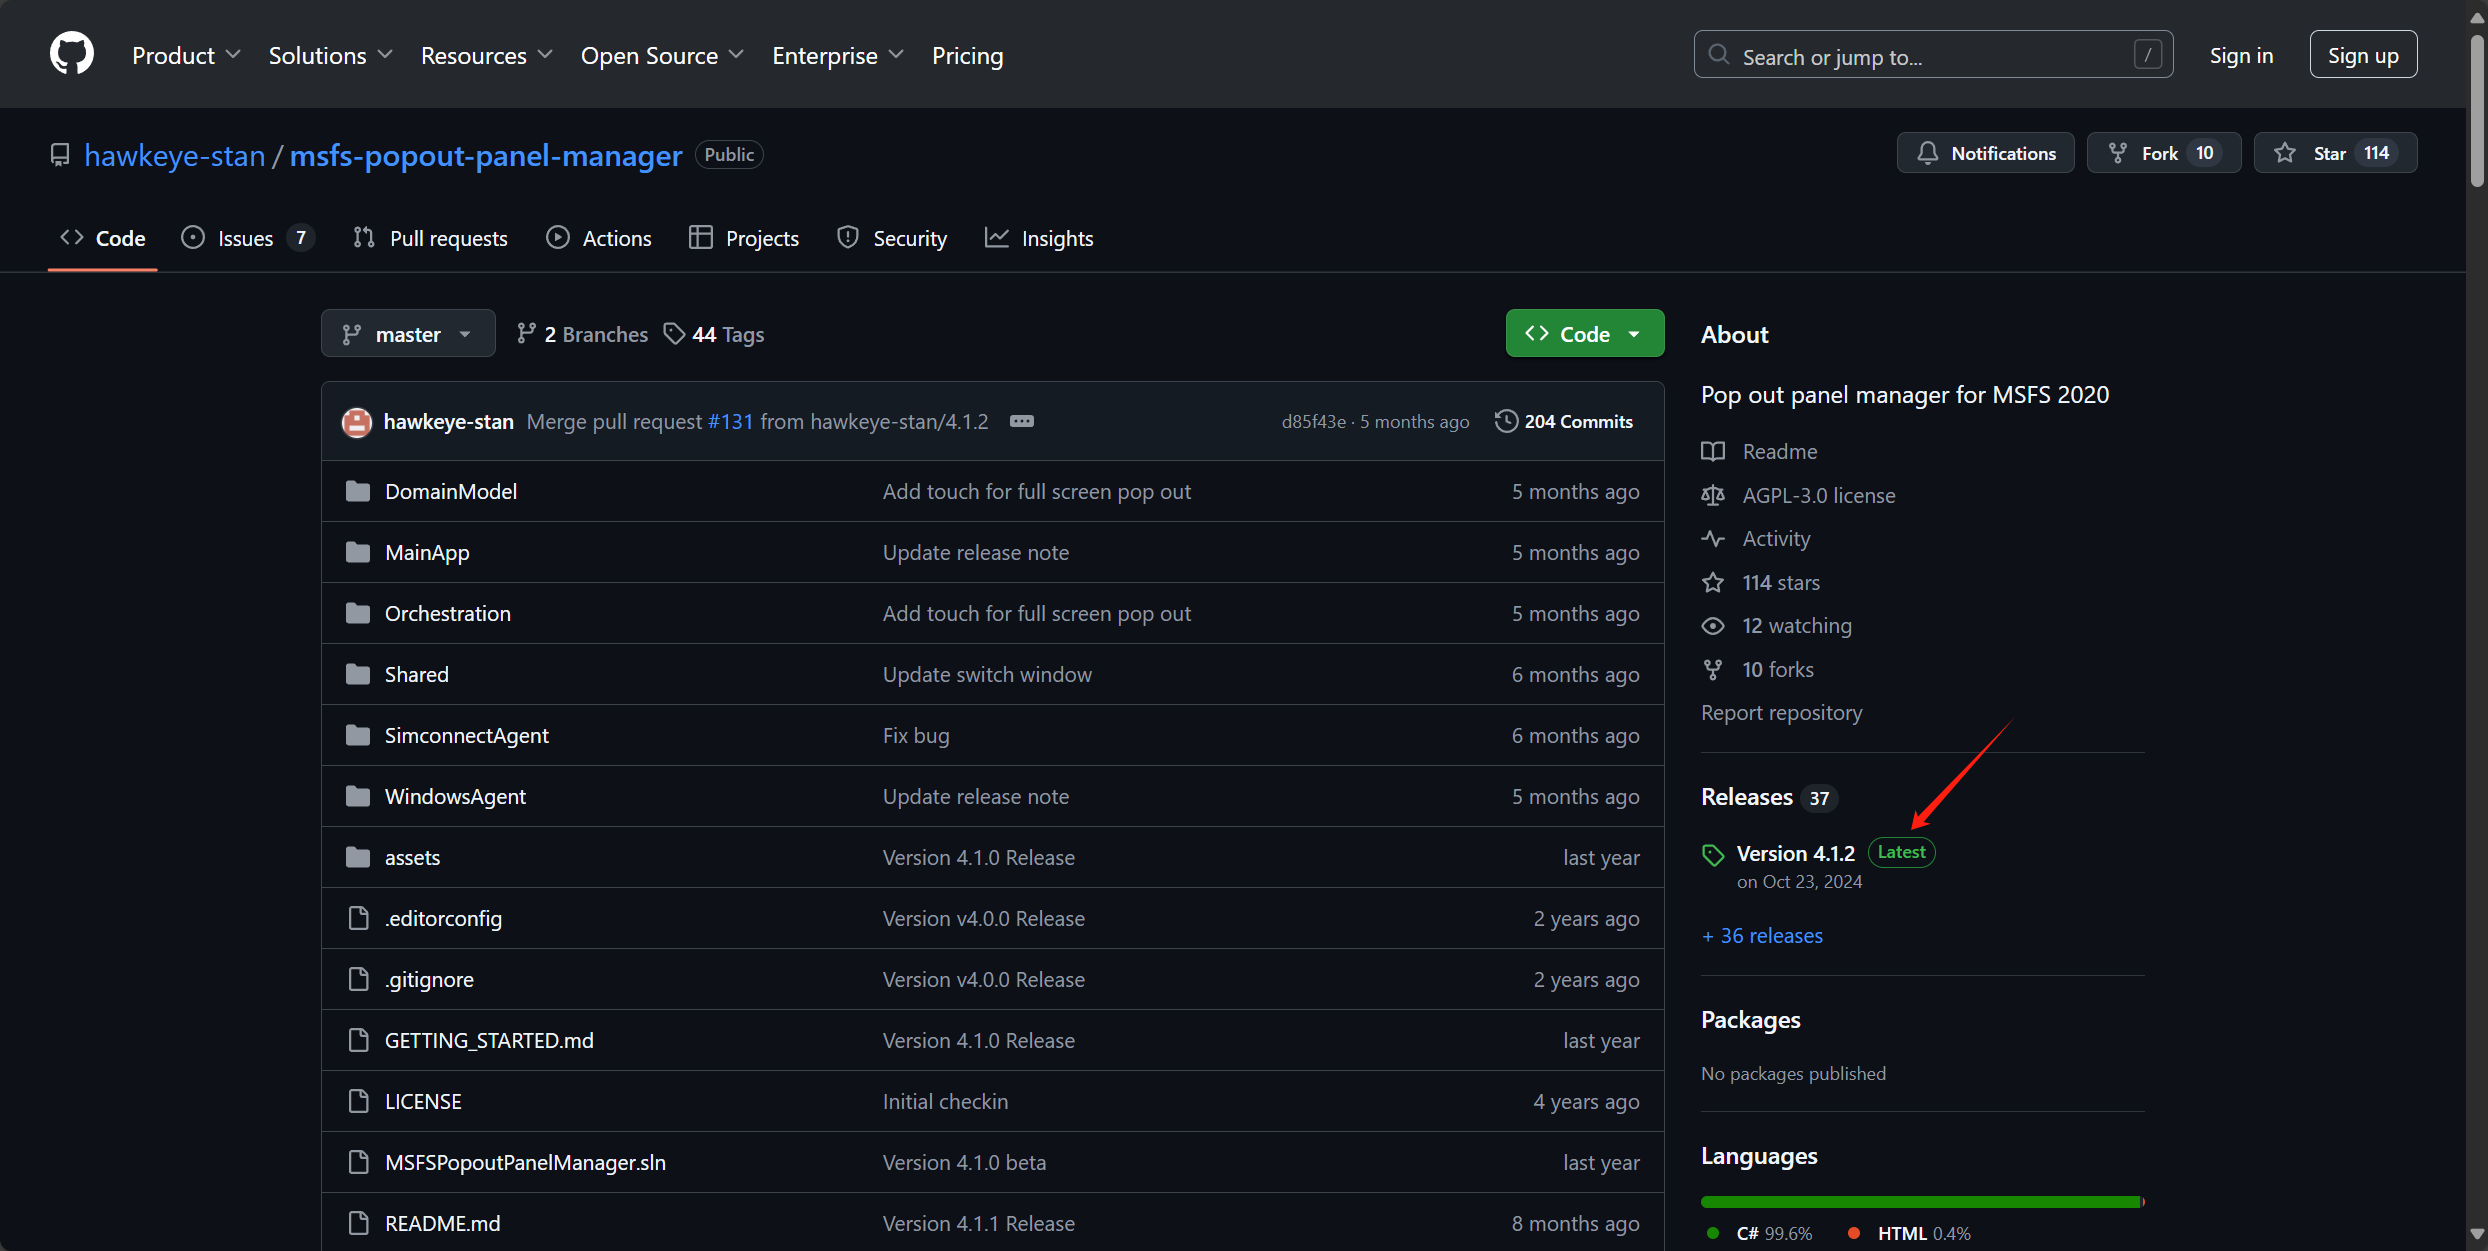Open the 2 Branches link
2488x1251 pixels.
[582, 334]
